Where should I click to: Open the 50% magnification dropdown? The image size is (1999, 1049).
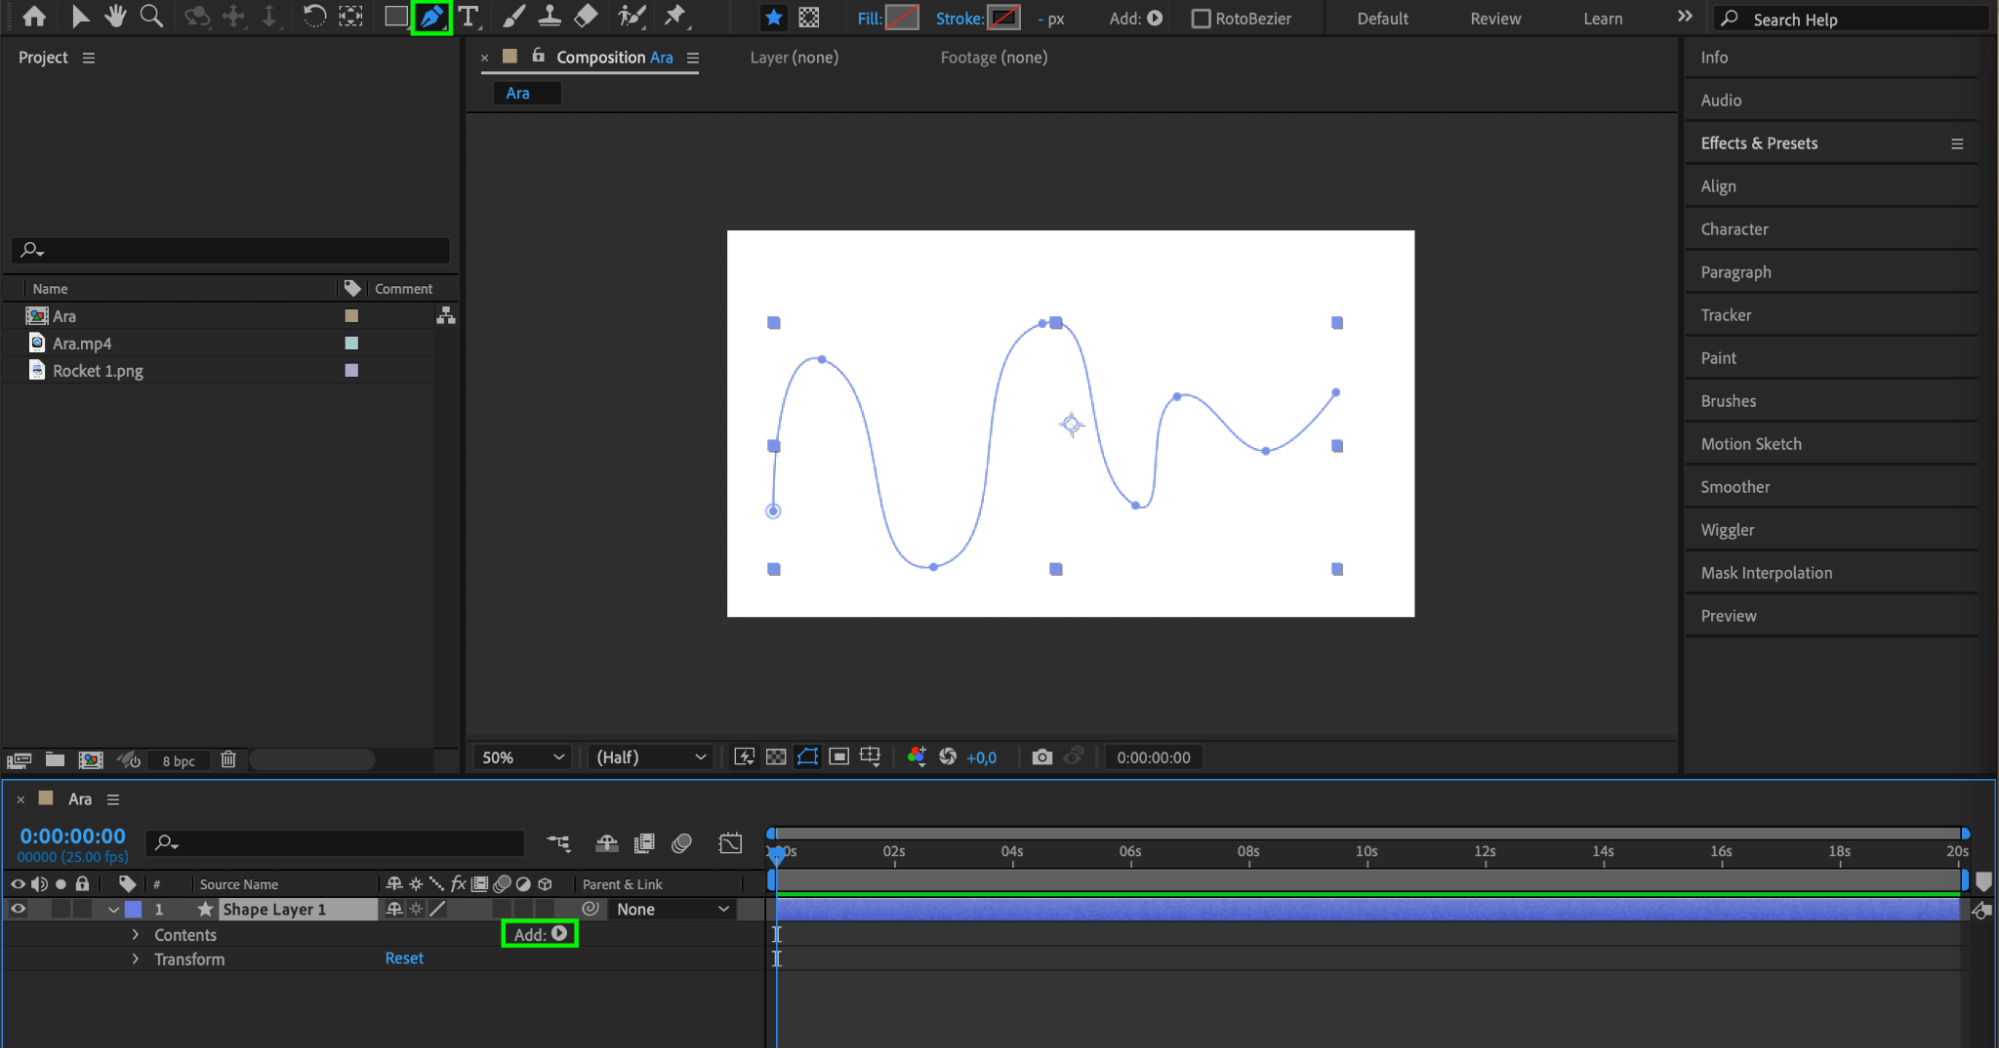click(x=523, y=757)
